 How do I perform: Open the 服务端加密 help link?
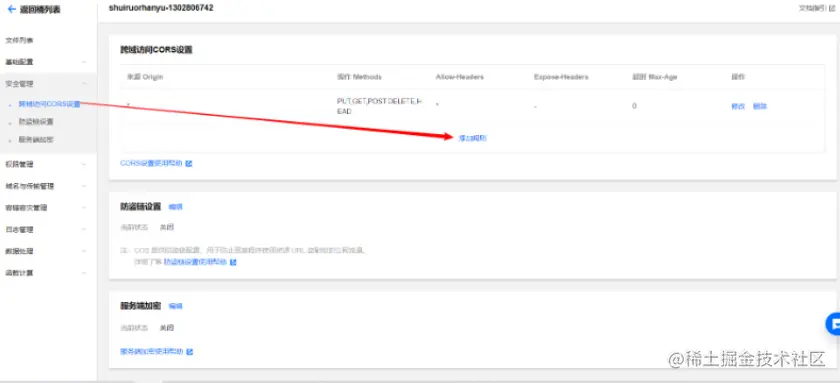(152, 351)
